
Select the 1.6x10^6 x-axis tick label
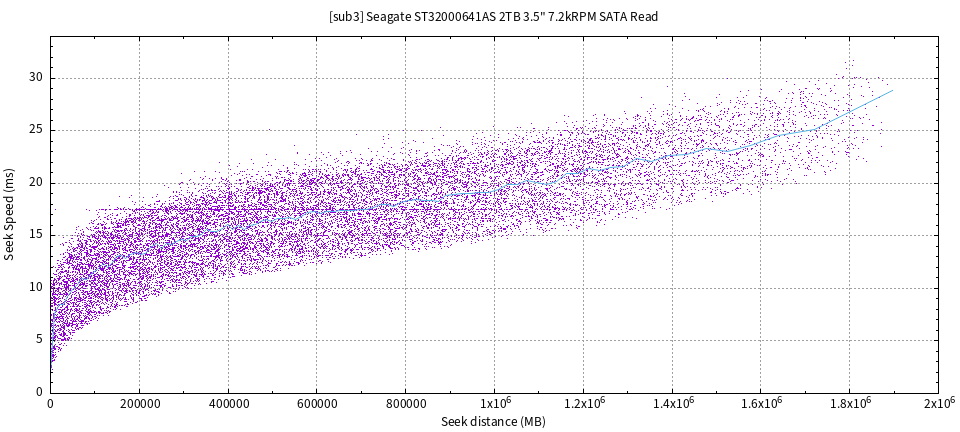pos(760,404)
